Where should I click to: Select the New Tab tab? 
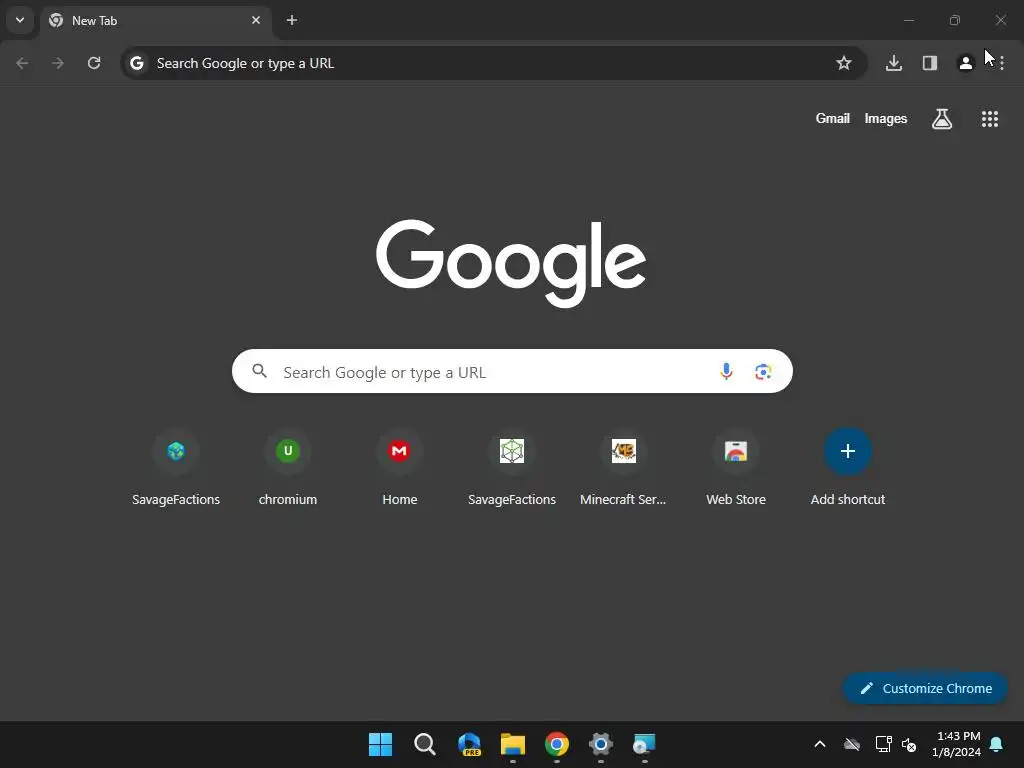coord(155,20)
